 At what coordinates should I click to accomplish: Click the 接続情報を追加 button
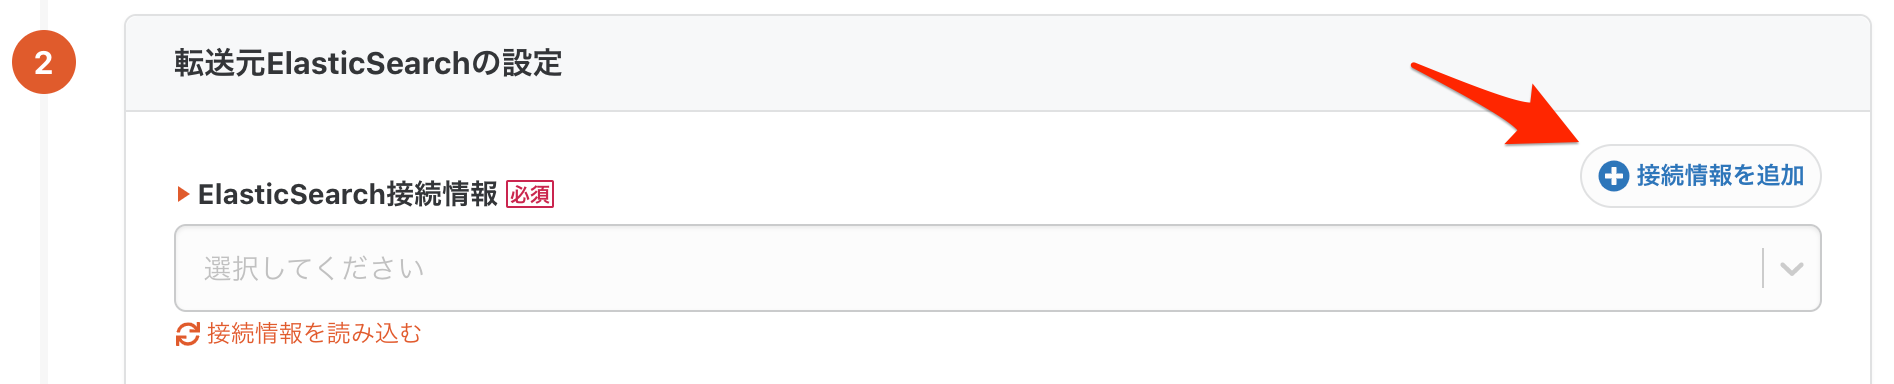(1700, 176)
